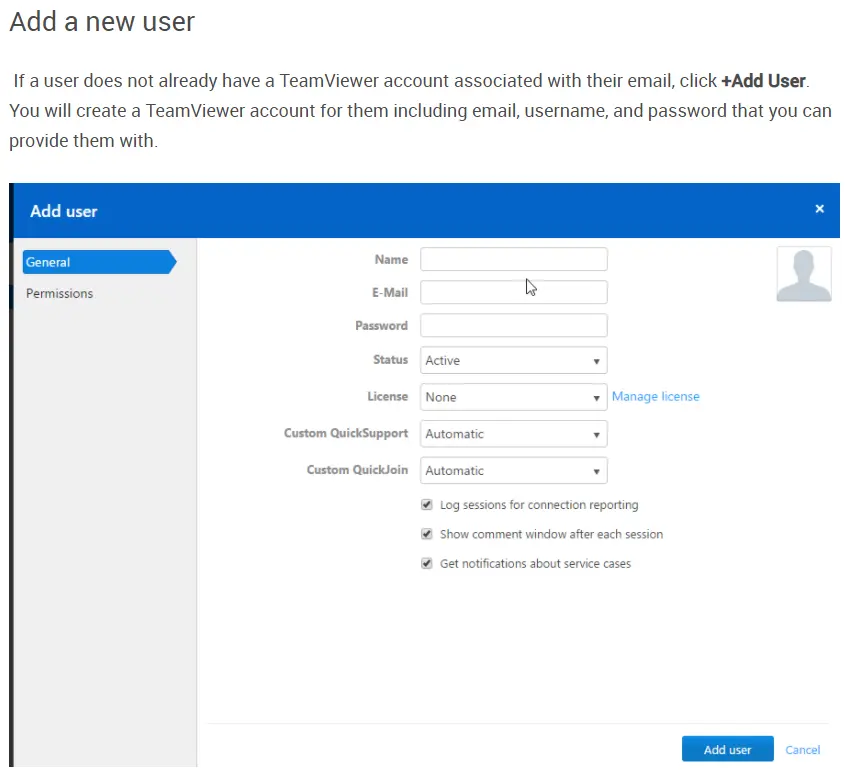Toggle Get notifications about service cases
Image resolution: width=864 pixels, height=783 pixels.
pyautogui.click(x=426, y=563)
